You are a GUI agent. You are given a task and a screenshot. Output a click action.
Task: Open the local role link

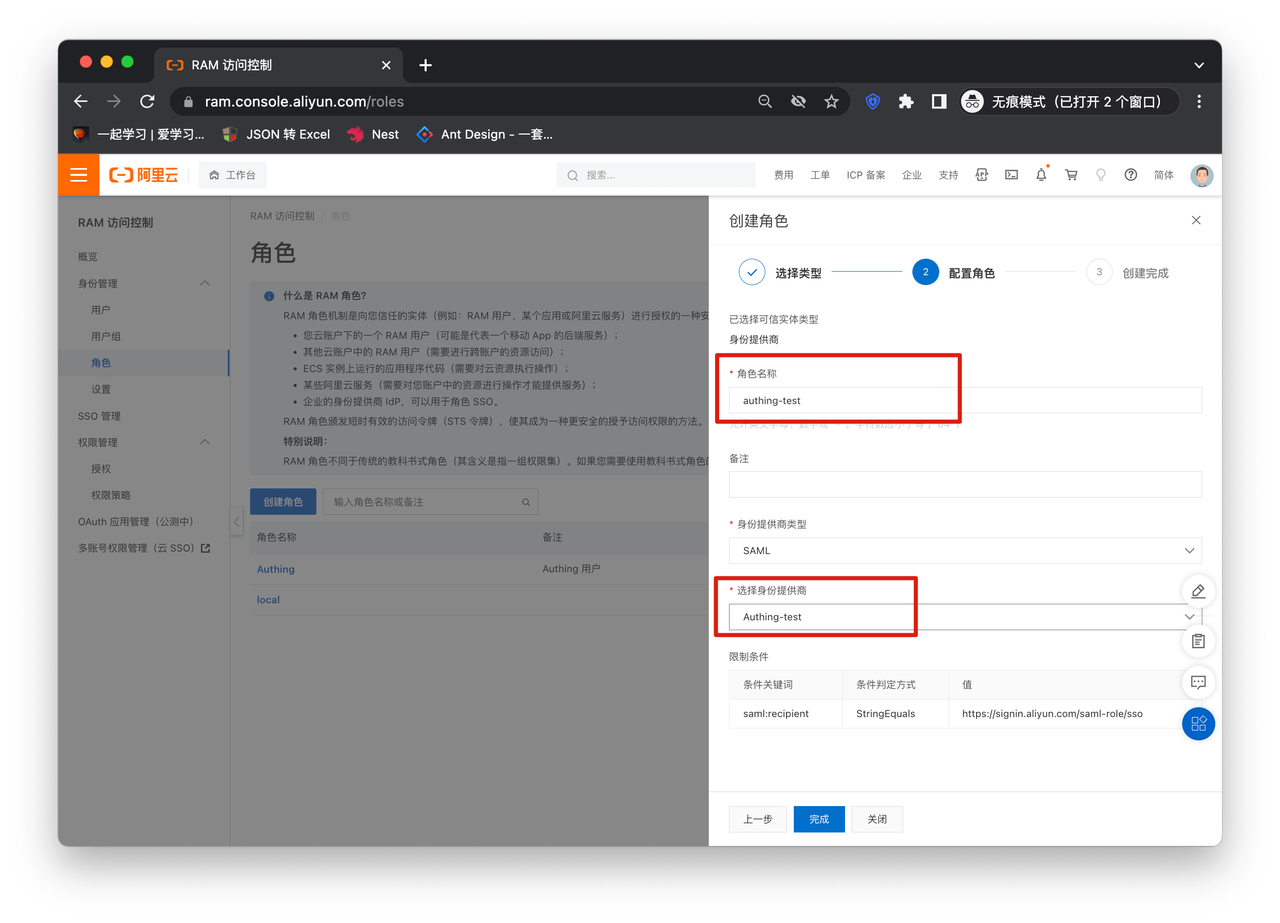(268, 600)
